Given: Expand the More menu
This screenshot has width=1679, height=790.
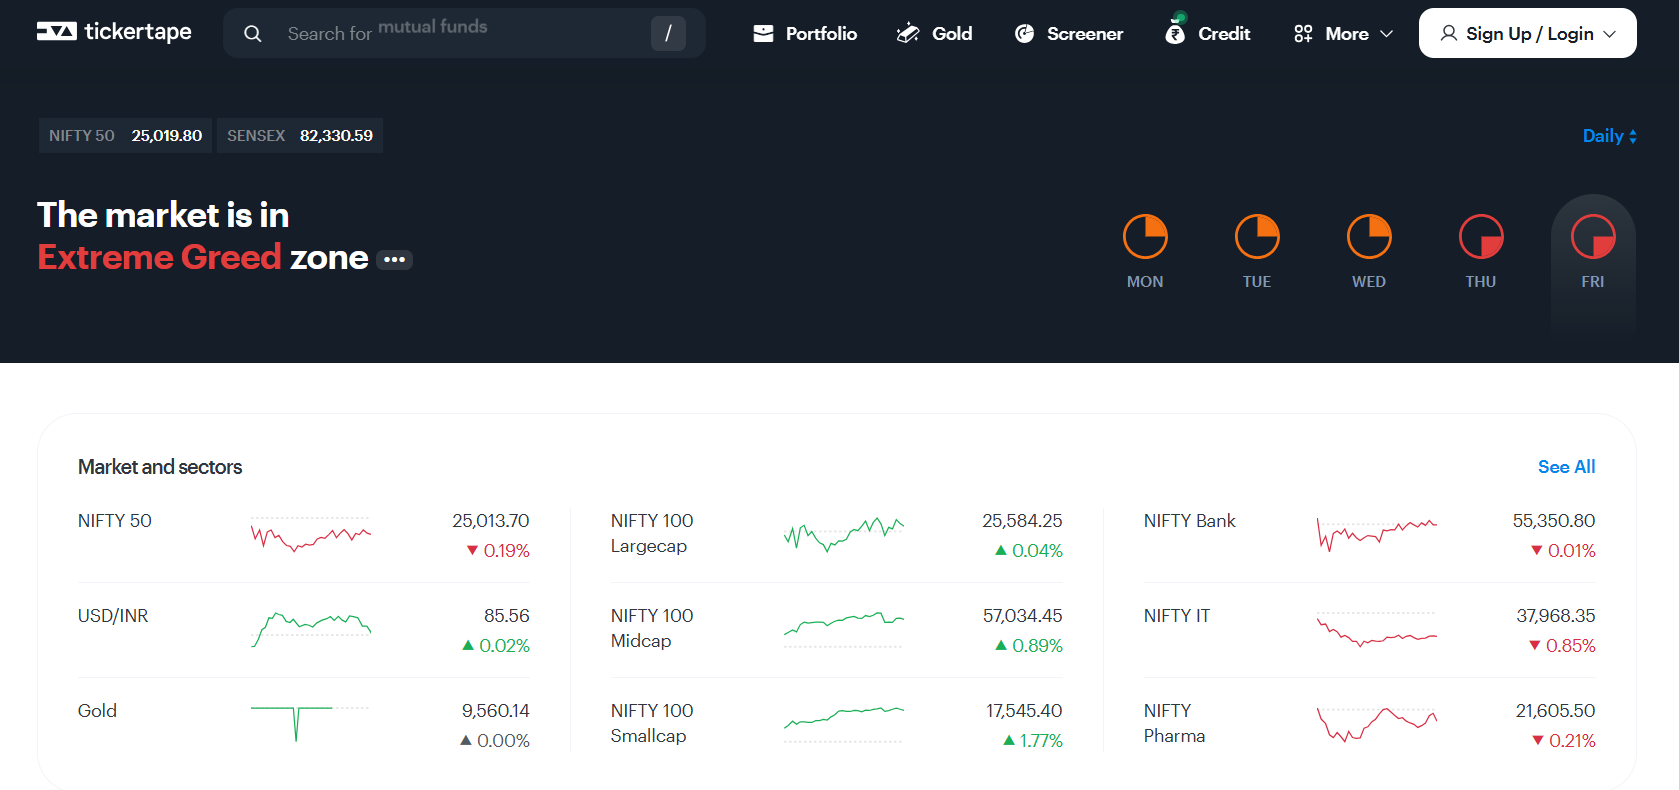Looking at the screenshot, I should pos(1343,34).
